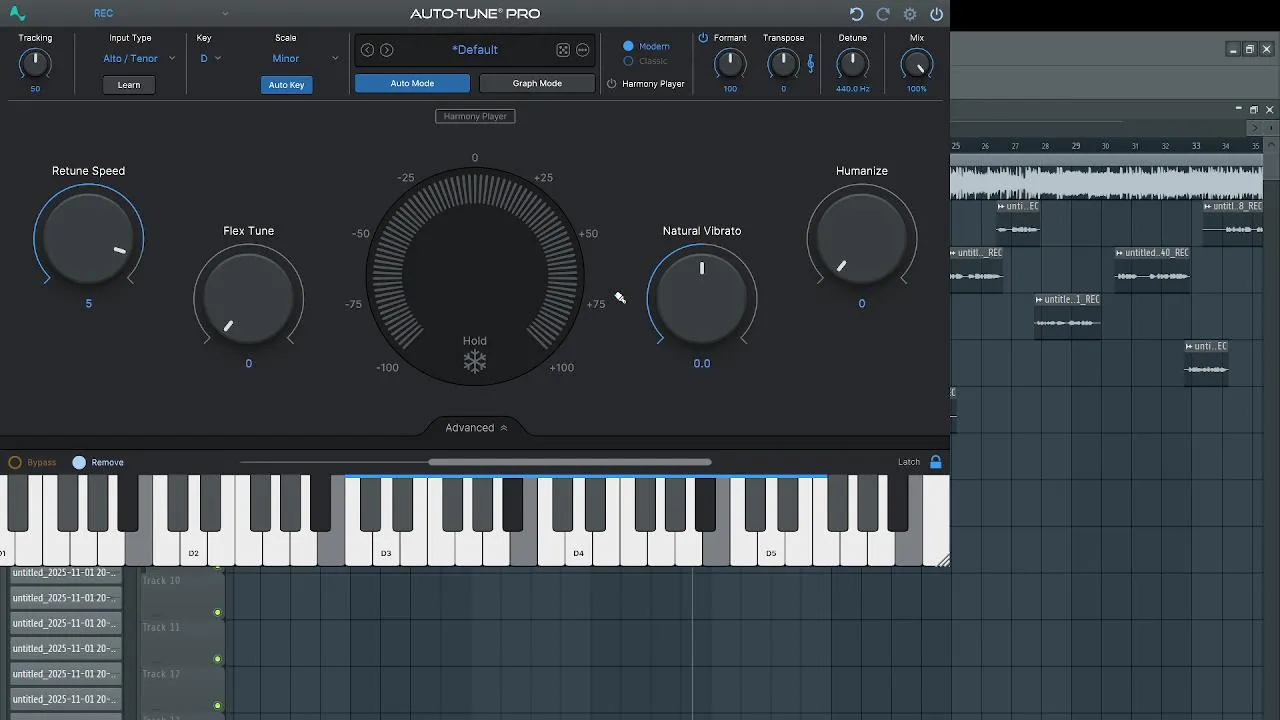Click the Transpose knob
The width and height of the screenshot is (1280, 720).
tap(783, 64)
